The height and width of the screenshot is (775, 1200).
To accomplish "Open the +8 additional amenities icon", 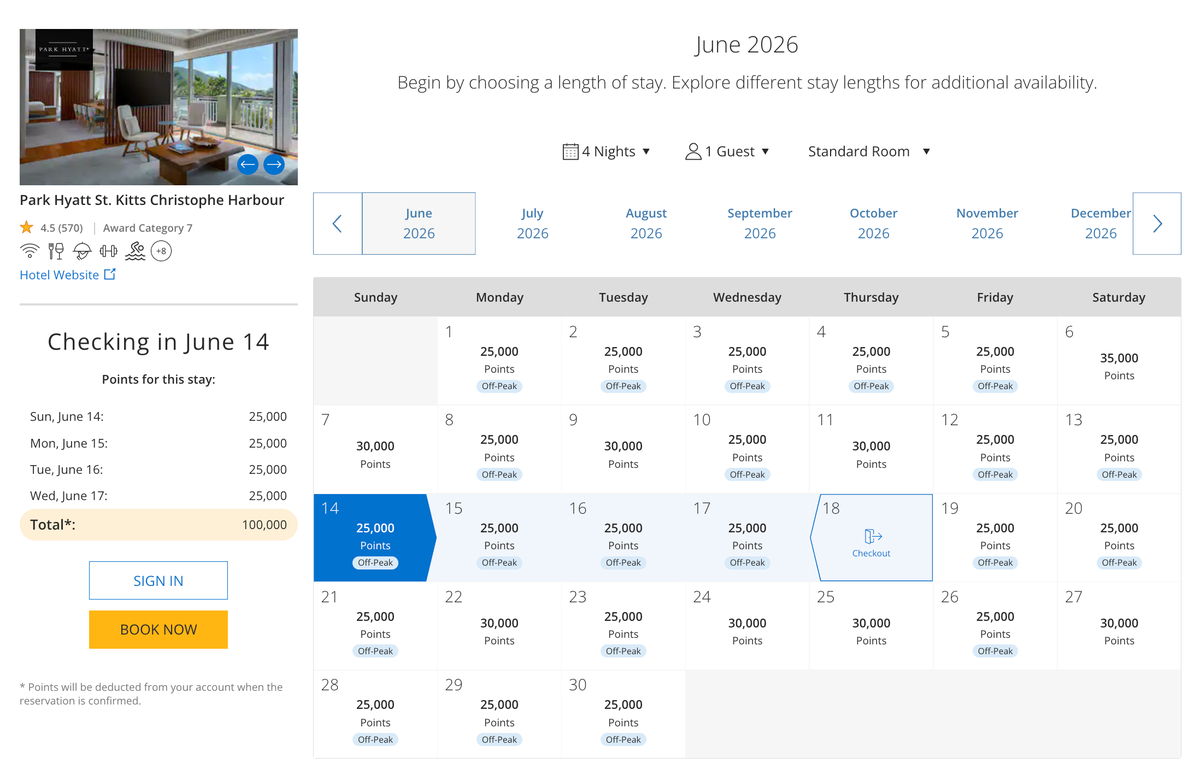I will (x=161, y=251).
